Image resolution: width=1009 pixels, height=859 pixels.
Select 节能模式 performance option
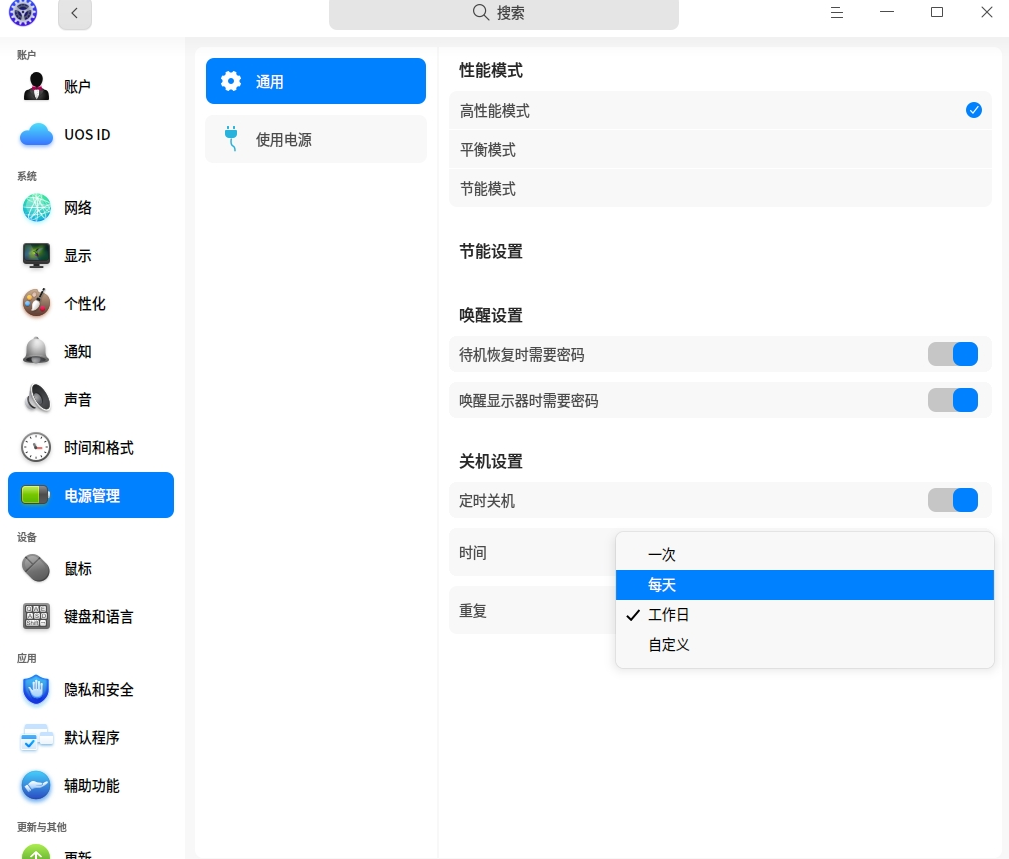coord(720,189)
